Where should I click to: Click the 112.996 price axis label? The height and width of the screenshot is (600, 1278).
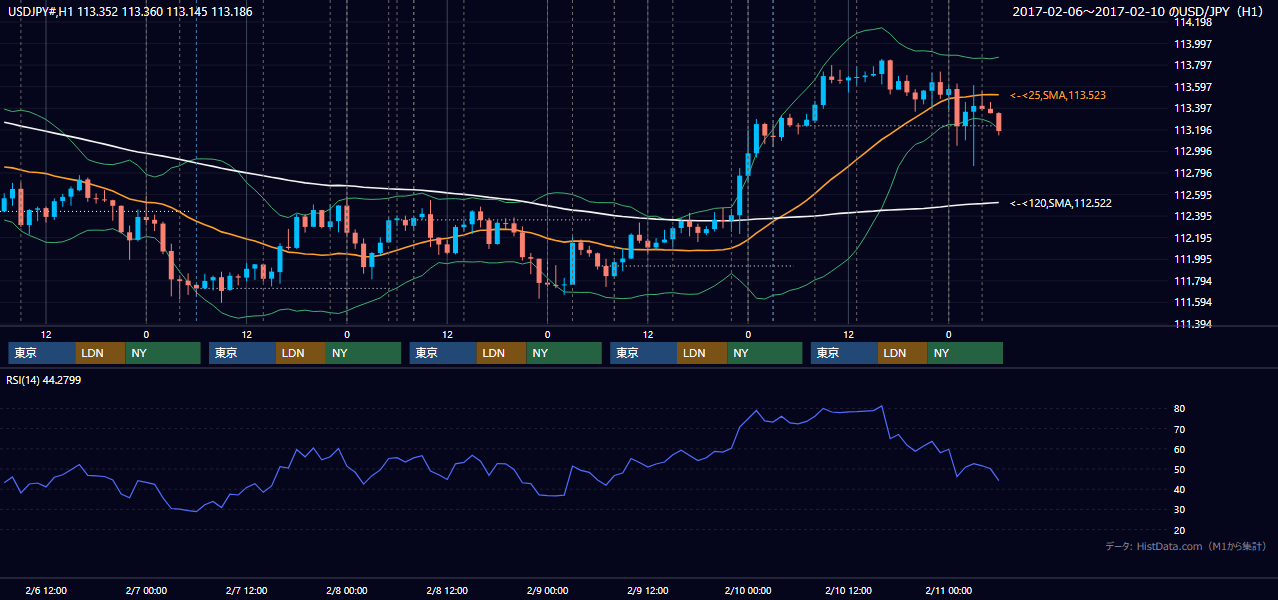point(1193,151)
